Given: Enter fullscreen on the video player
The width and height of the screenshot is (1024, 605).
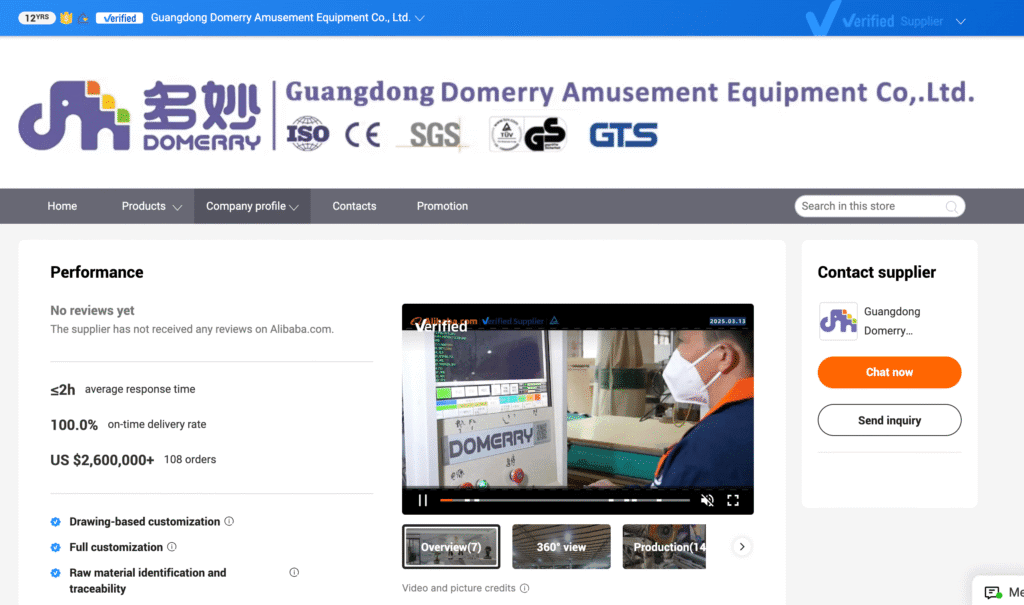Looking at the screenshot, I should click(734, 499).
